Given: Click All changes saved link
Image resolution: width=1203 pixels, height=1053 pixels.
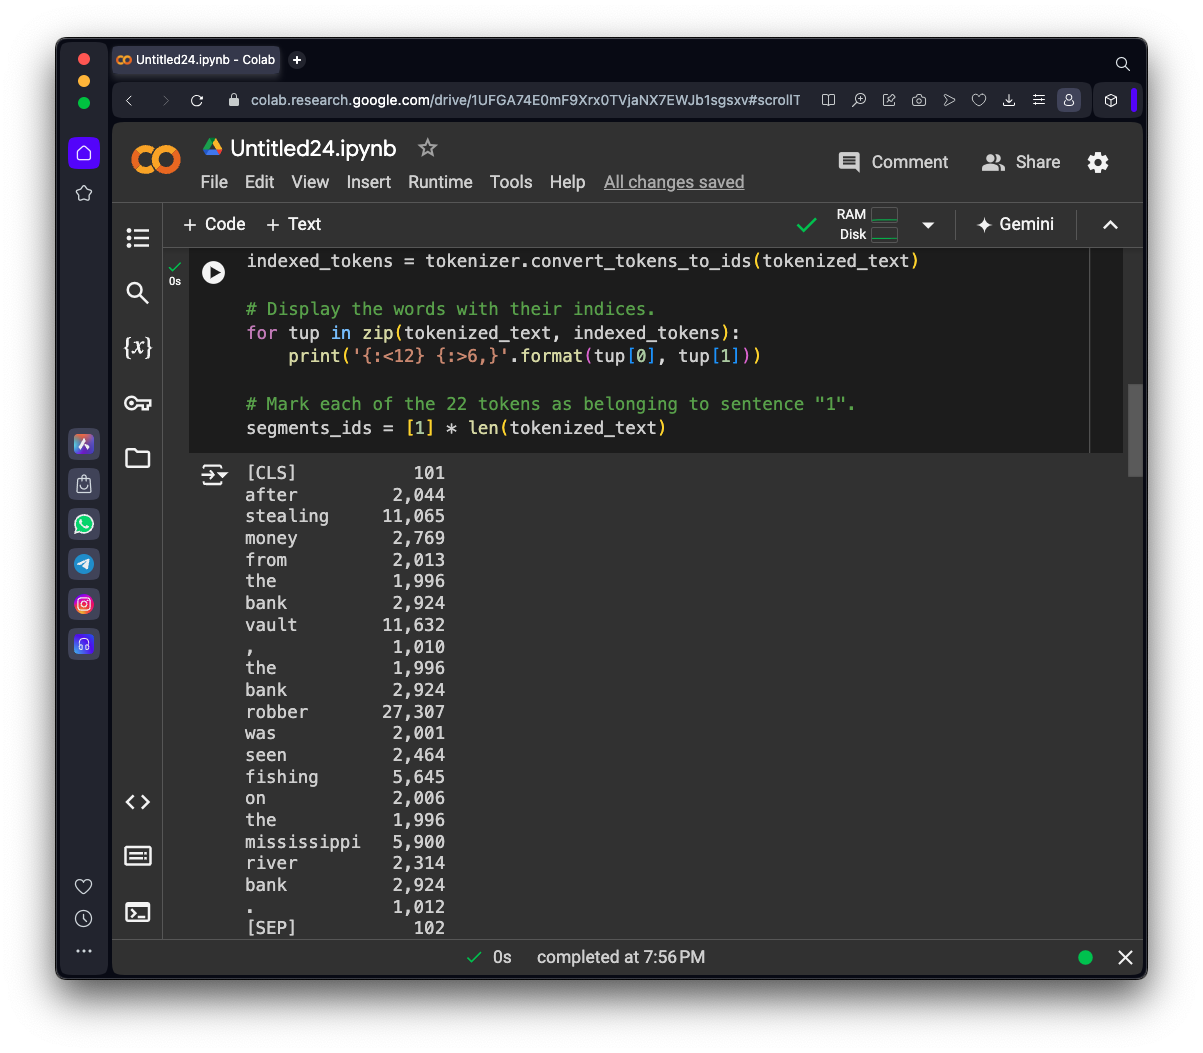Looking at the screenshot, I should tap(674, 182).
